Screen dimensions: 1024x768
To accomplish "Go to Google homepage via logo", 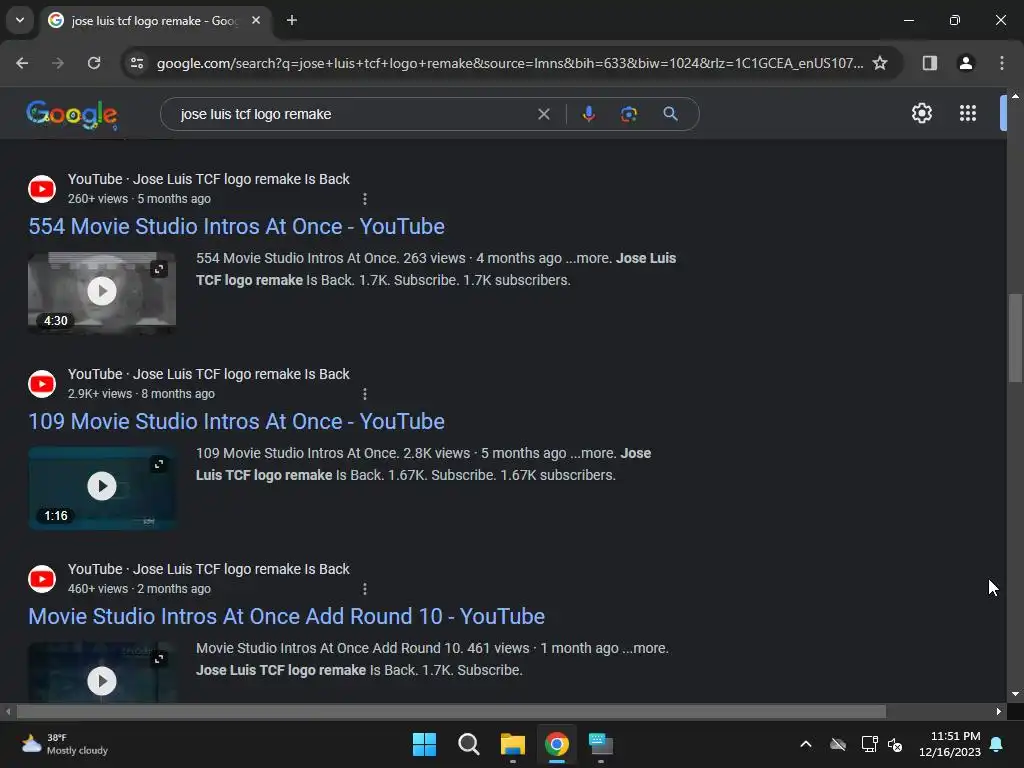I will [72, 115].
